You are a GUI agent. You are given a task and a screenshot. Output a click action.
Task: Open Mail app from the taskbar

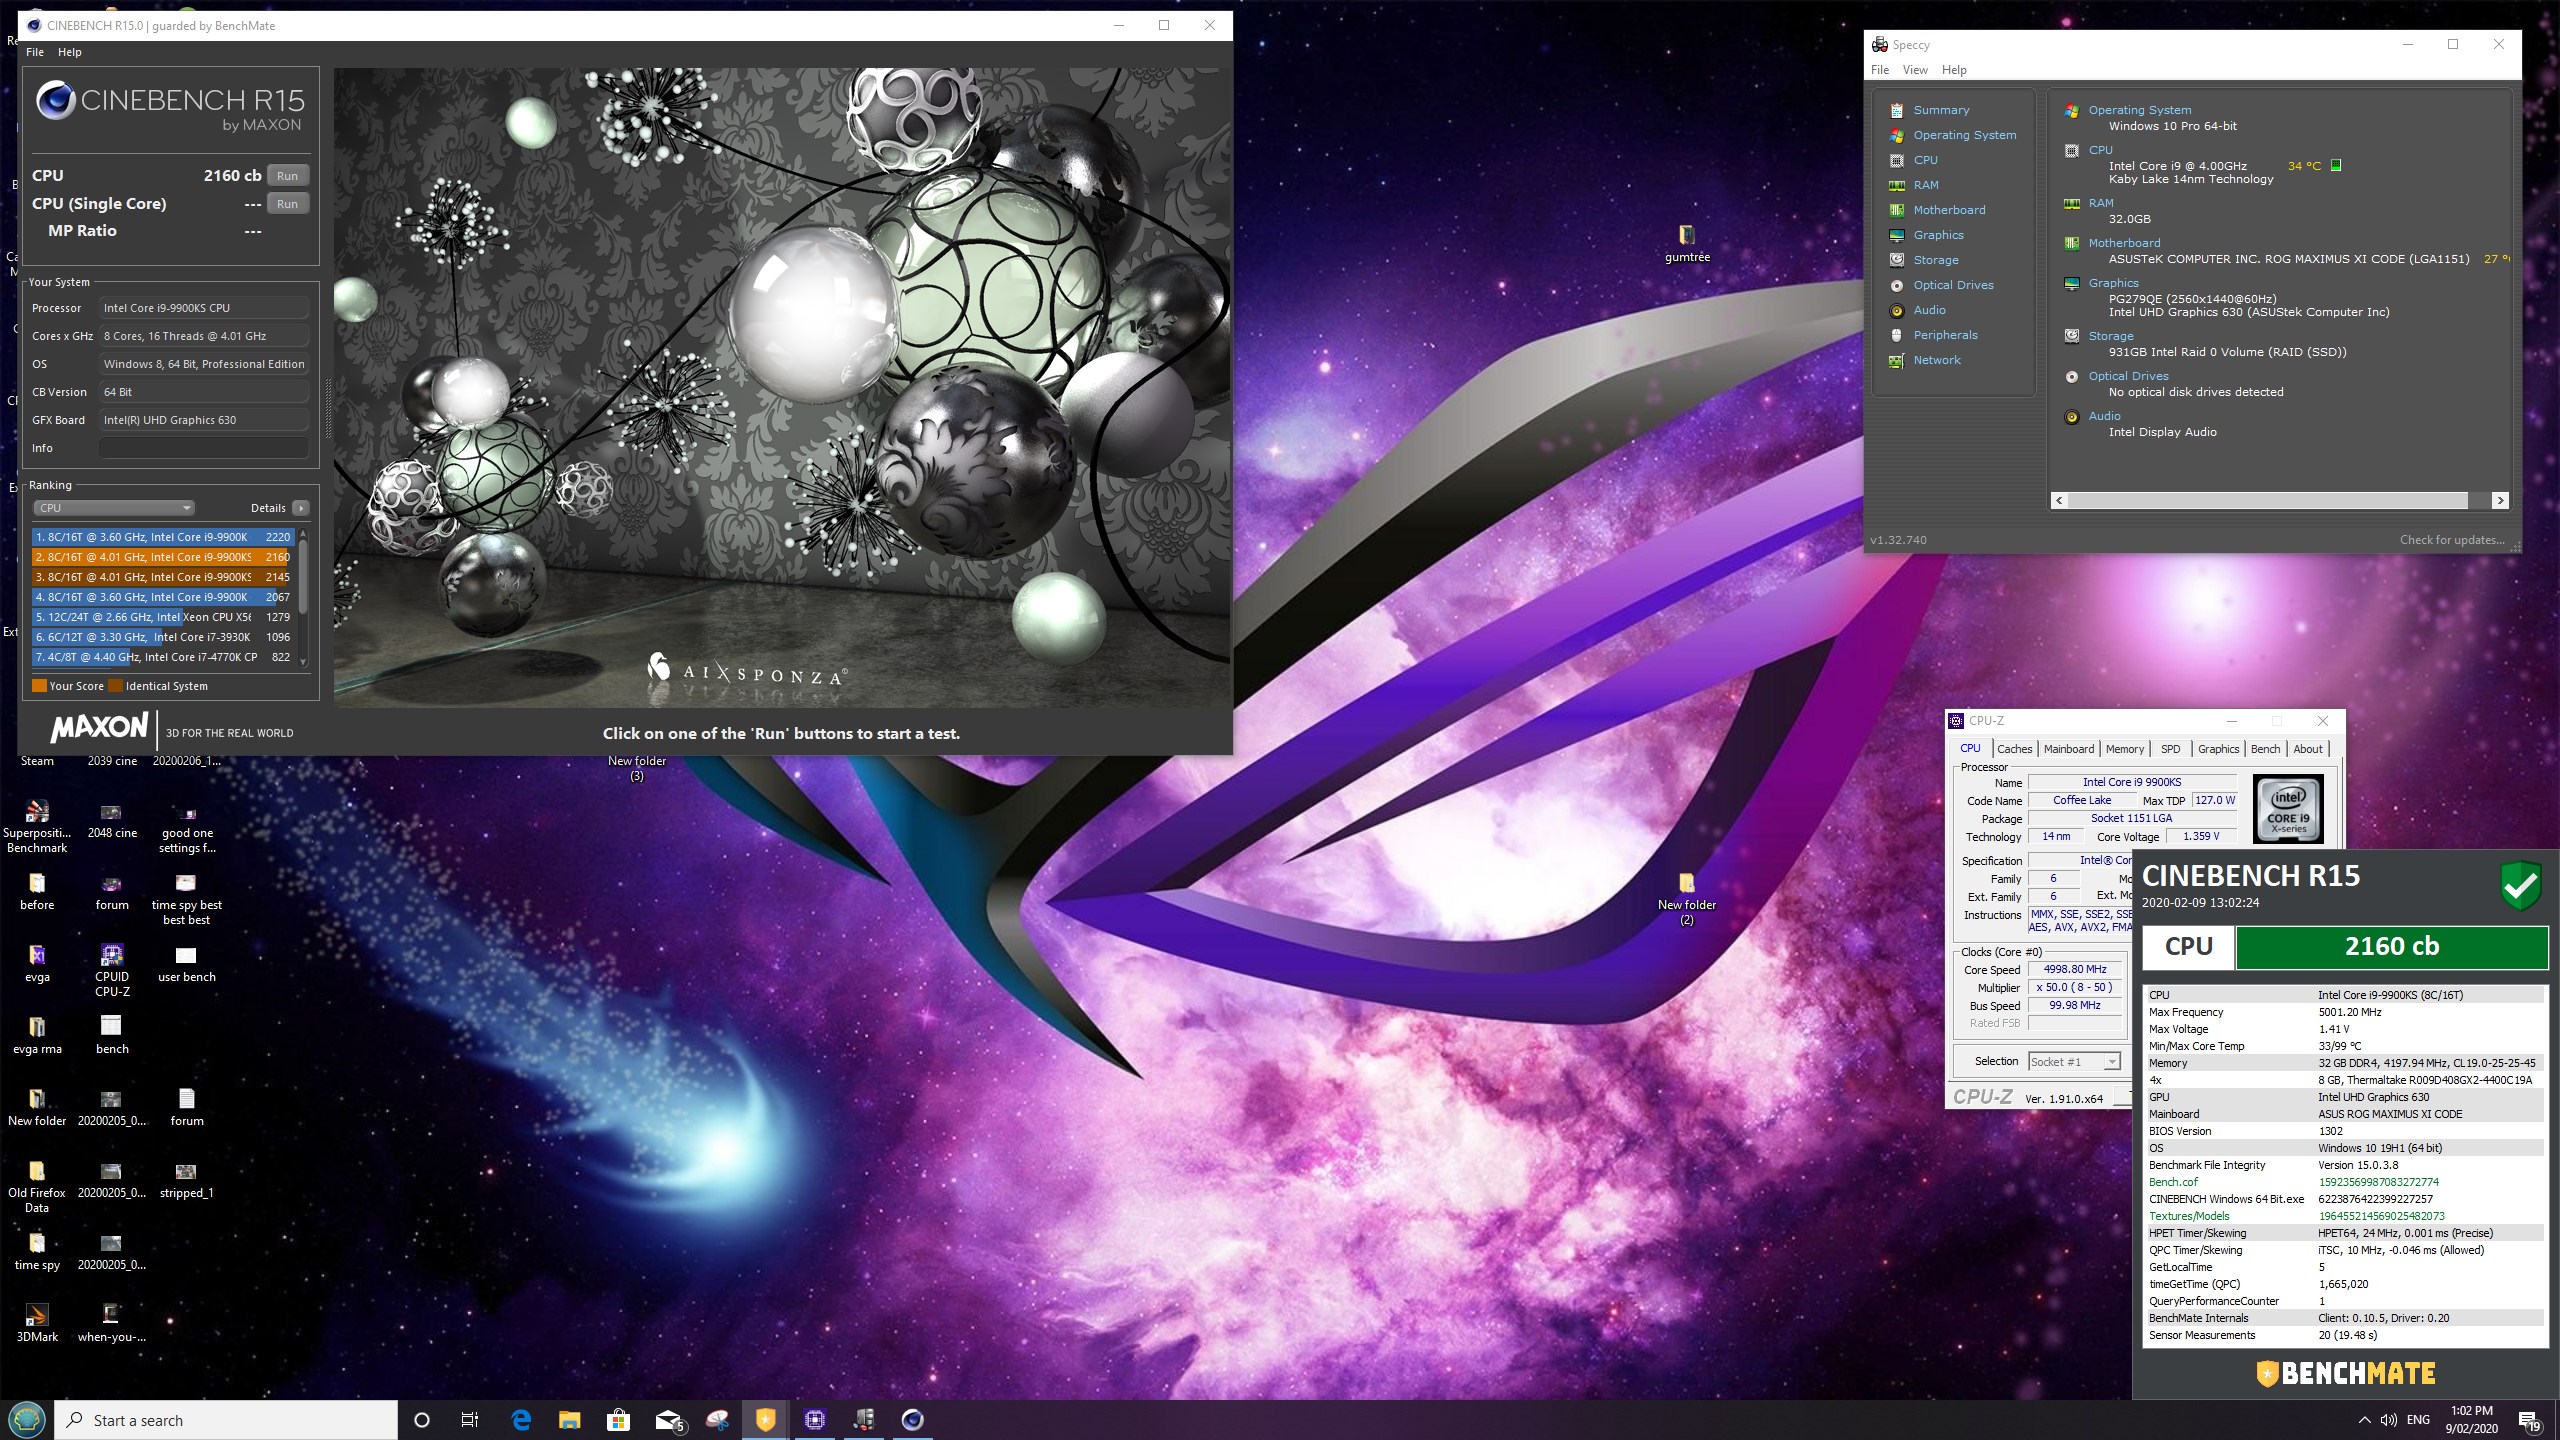[670, 1420]
